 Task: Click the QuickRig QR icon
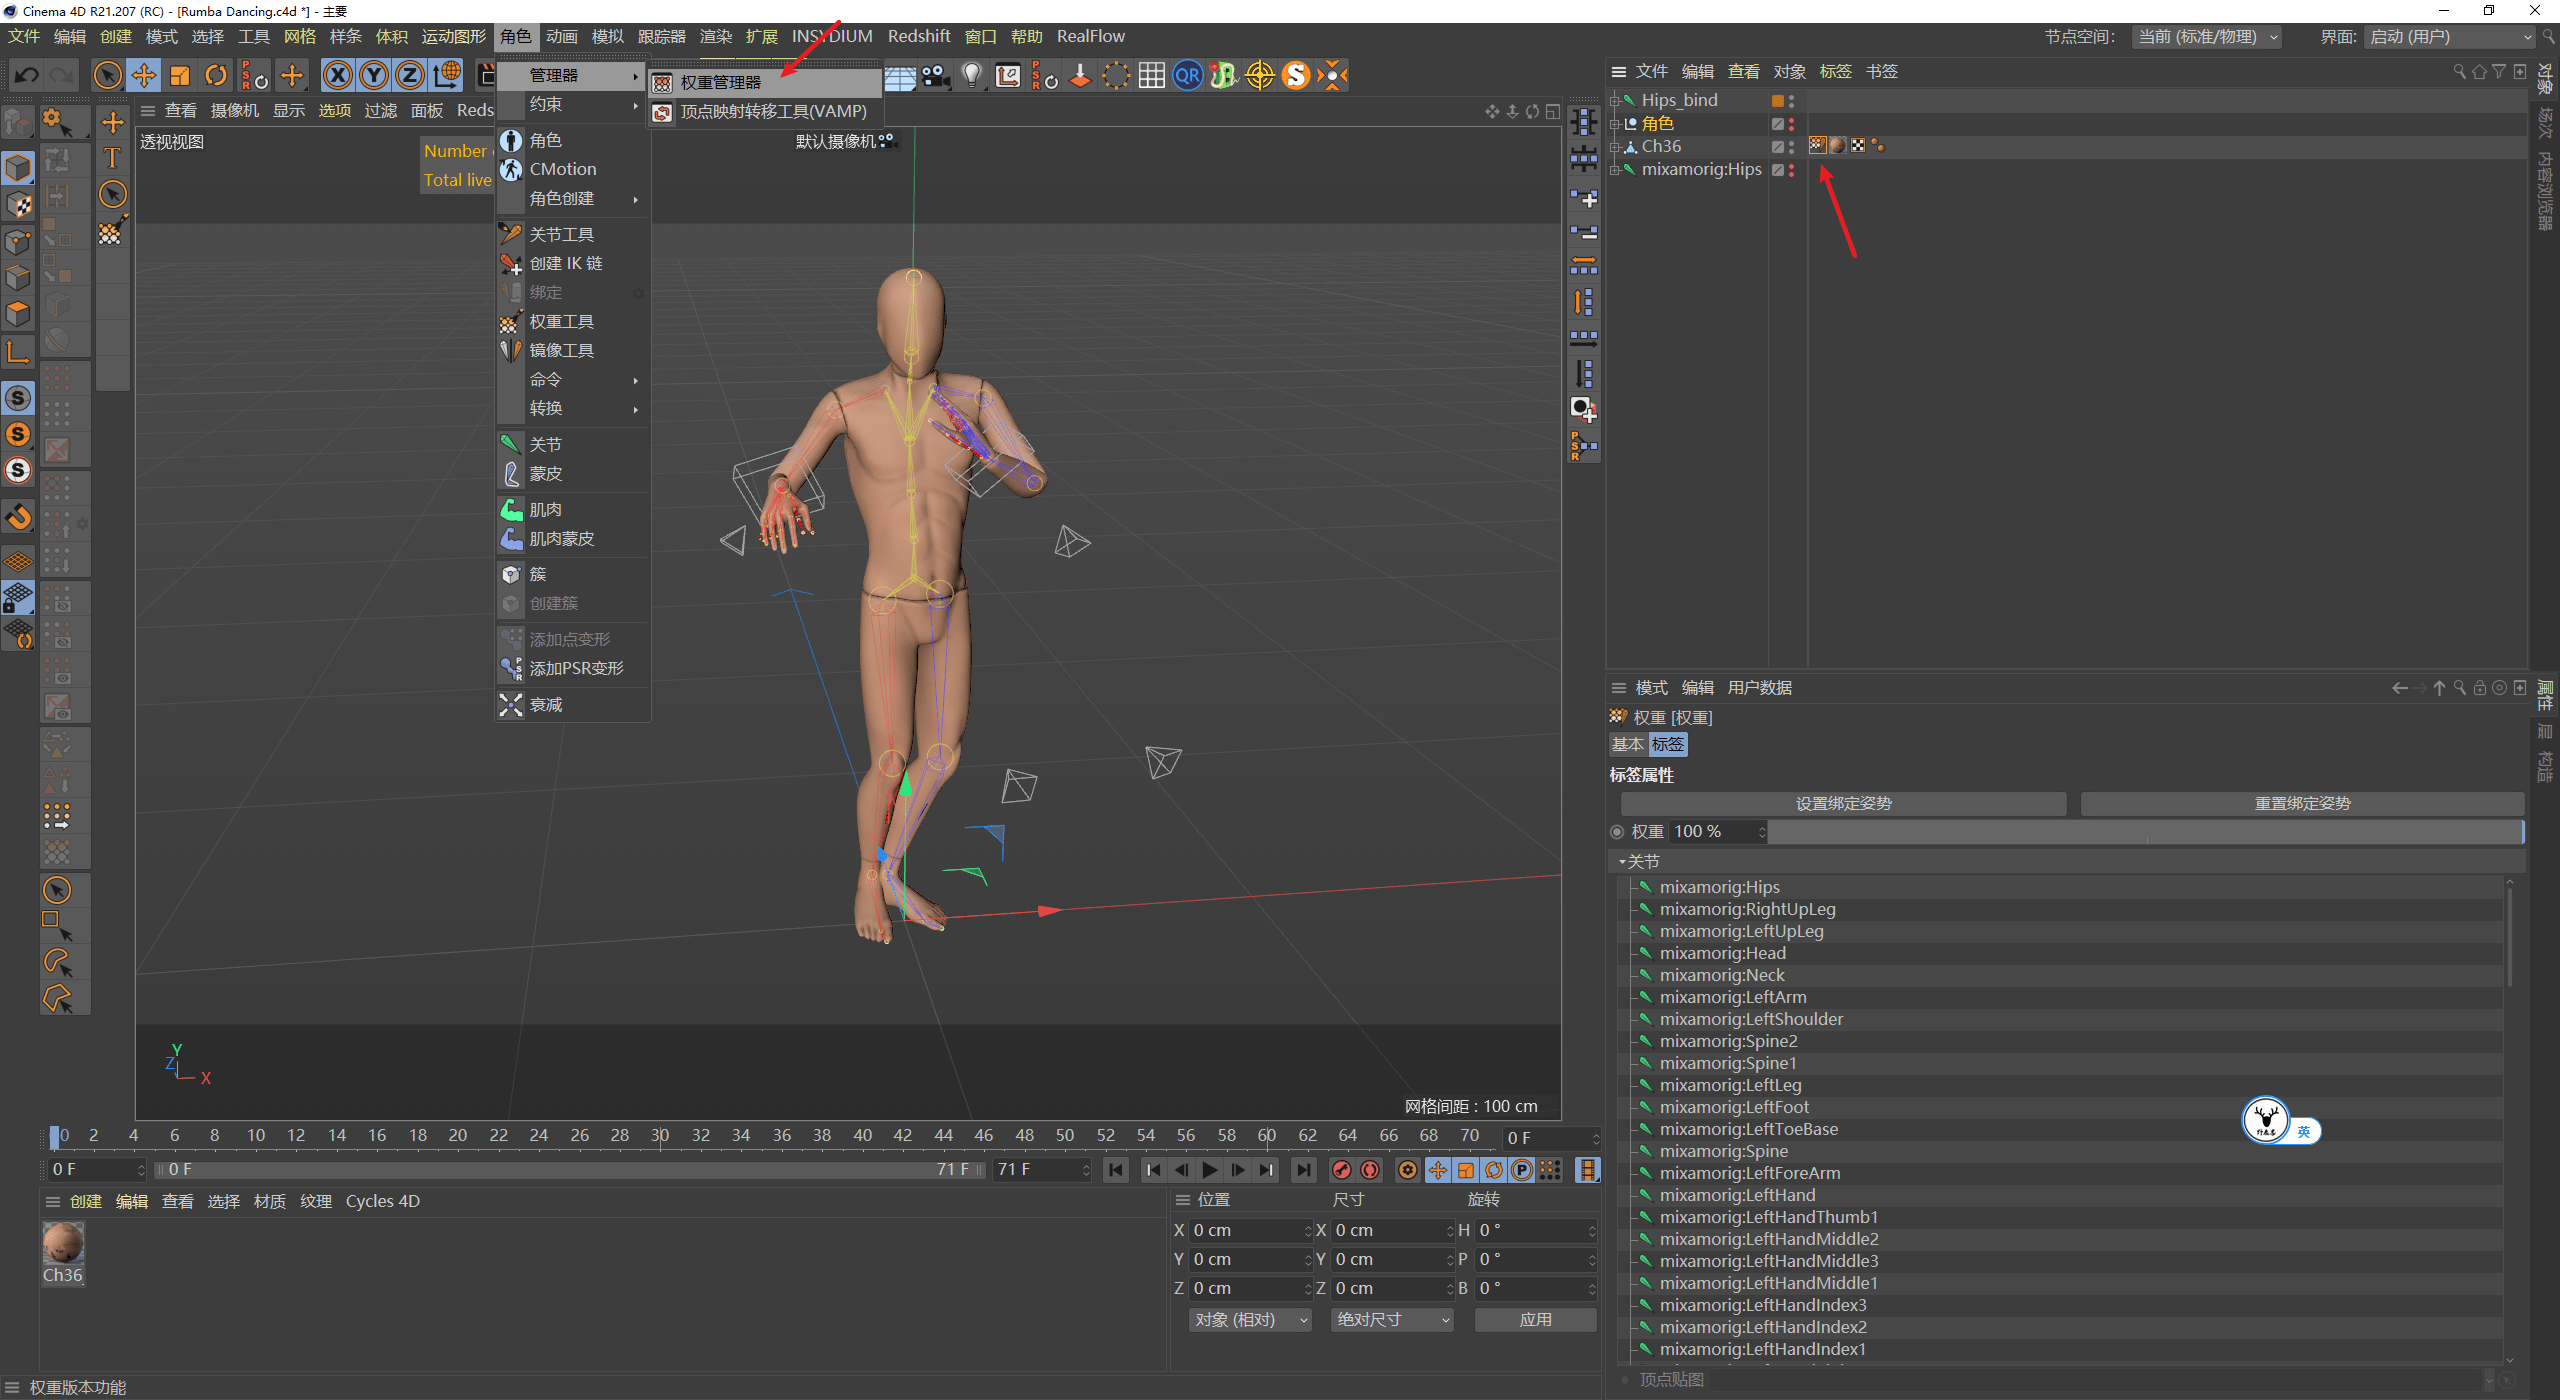tap(1186, 75)
